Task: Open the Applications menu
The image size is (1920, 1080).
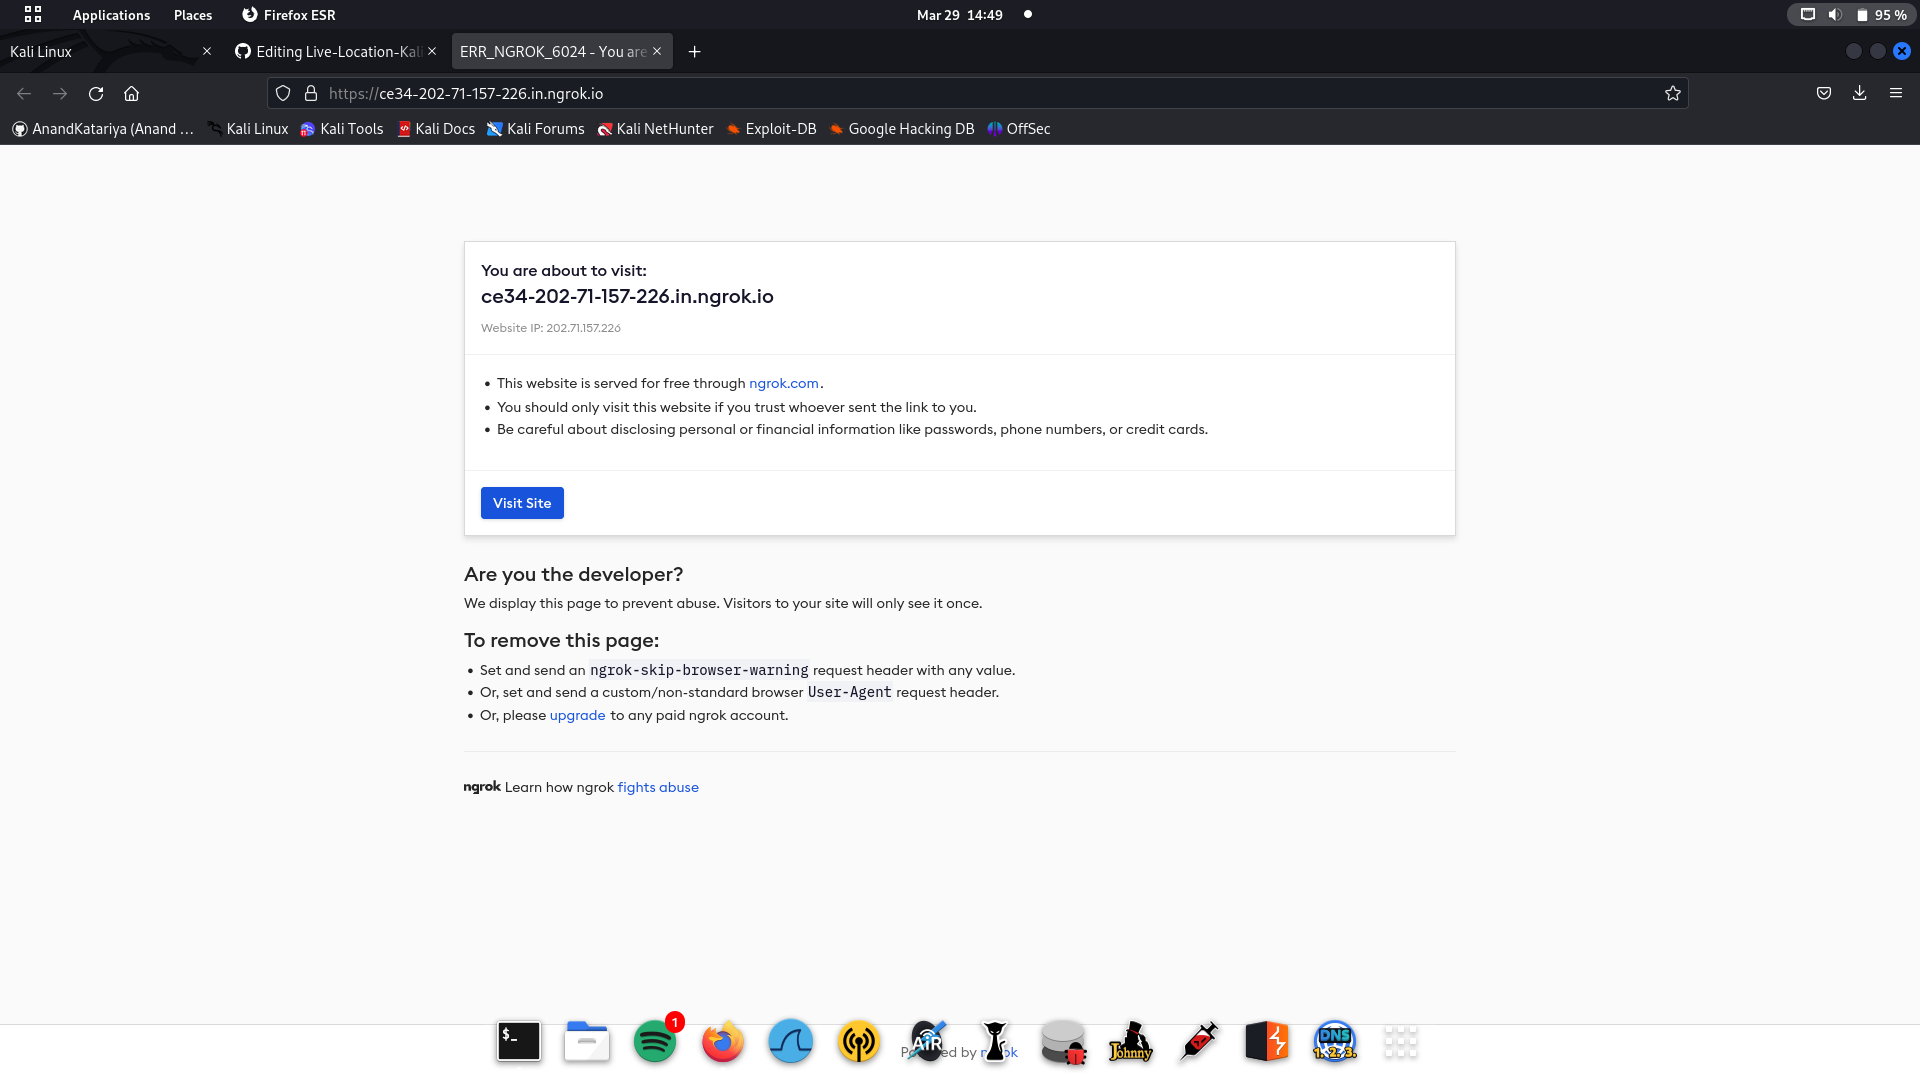Action: pos(110,15)
